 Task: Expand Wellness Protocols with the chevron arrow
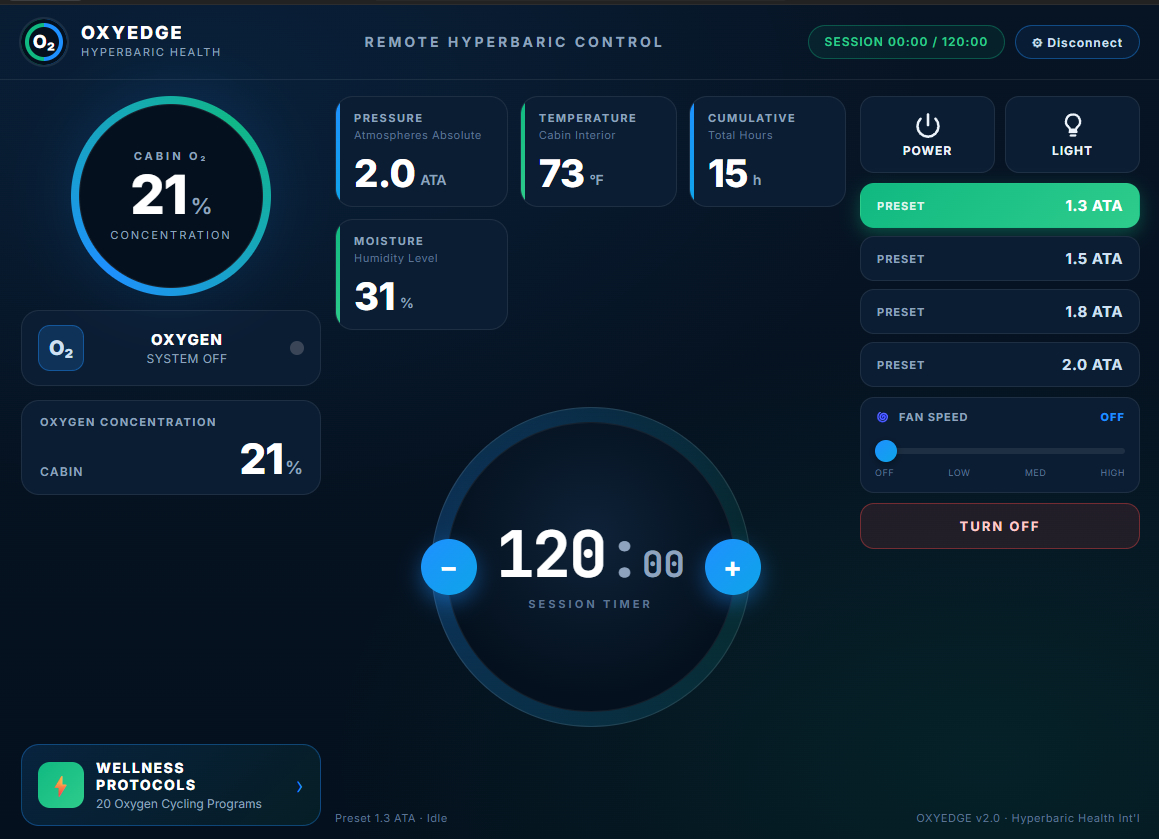coord(299,787)
